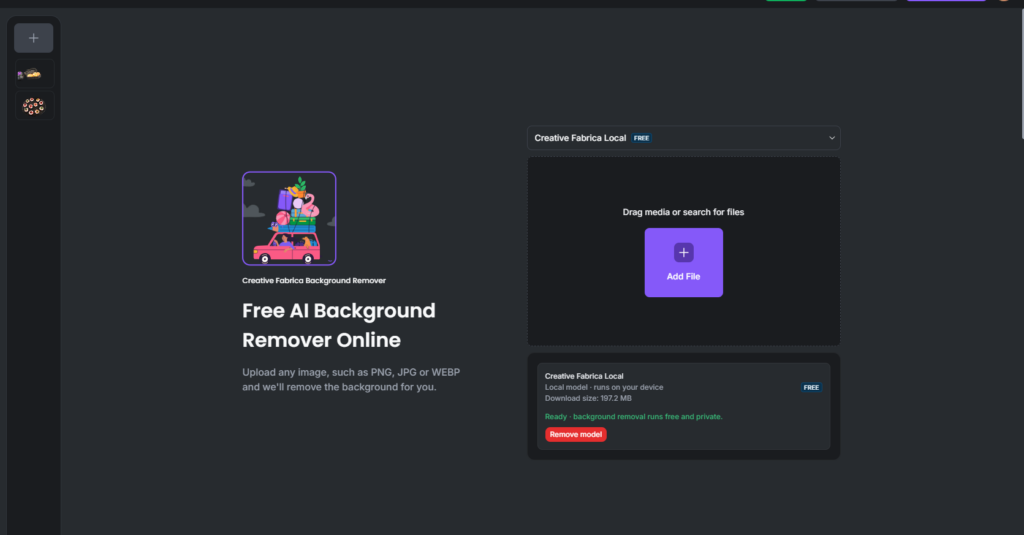Open the circular dots image thumbnail in sidebar
Viewport: 1024px width, 535px height.
click(x=33, y=106)
